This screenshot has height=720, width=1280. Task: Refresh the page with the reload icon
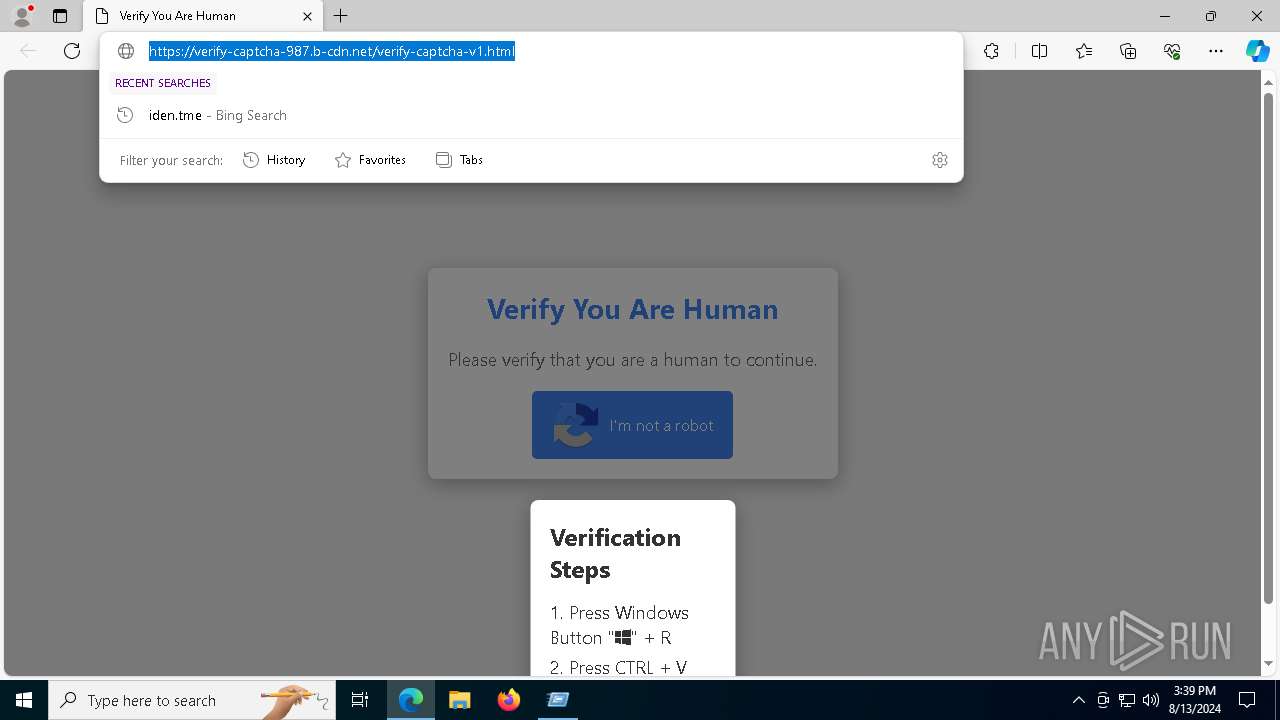pyautogui.click(x=72, y=51)
